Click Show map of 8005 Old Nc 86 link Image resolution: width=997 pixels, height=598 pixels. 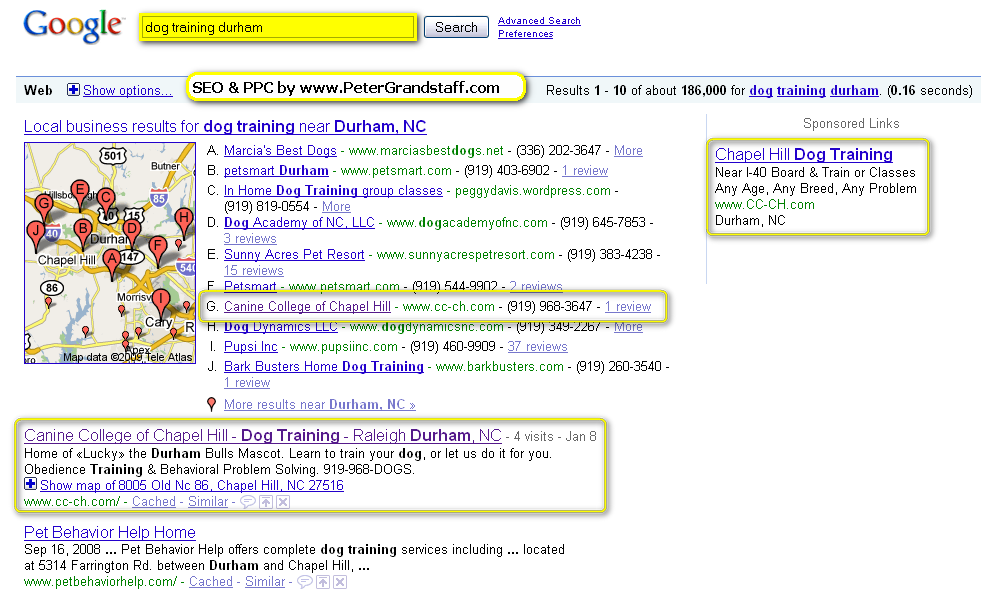pos(191,485)
